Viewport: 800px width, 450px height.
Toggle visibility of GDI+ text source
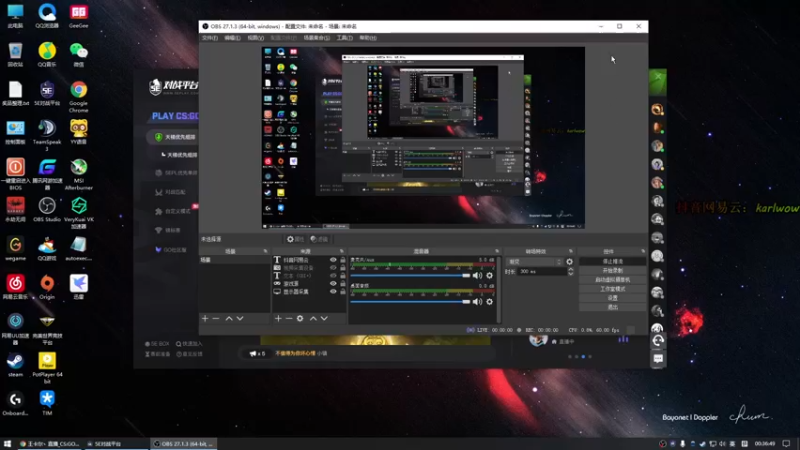tap(333, 276)
